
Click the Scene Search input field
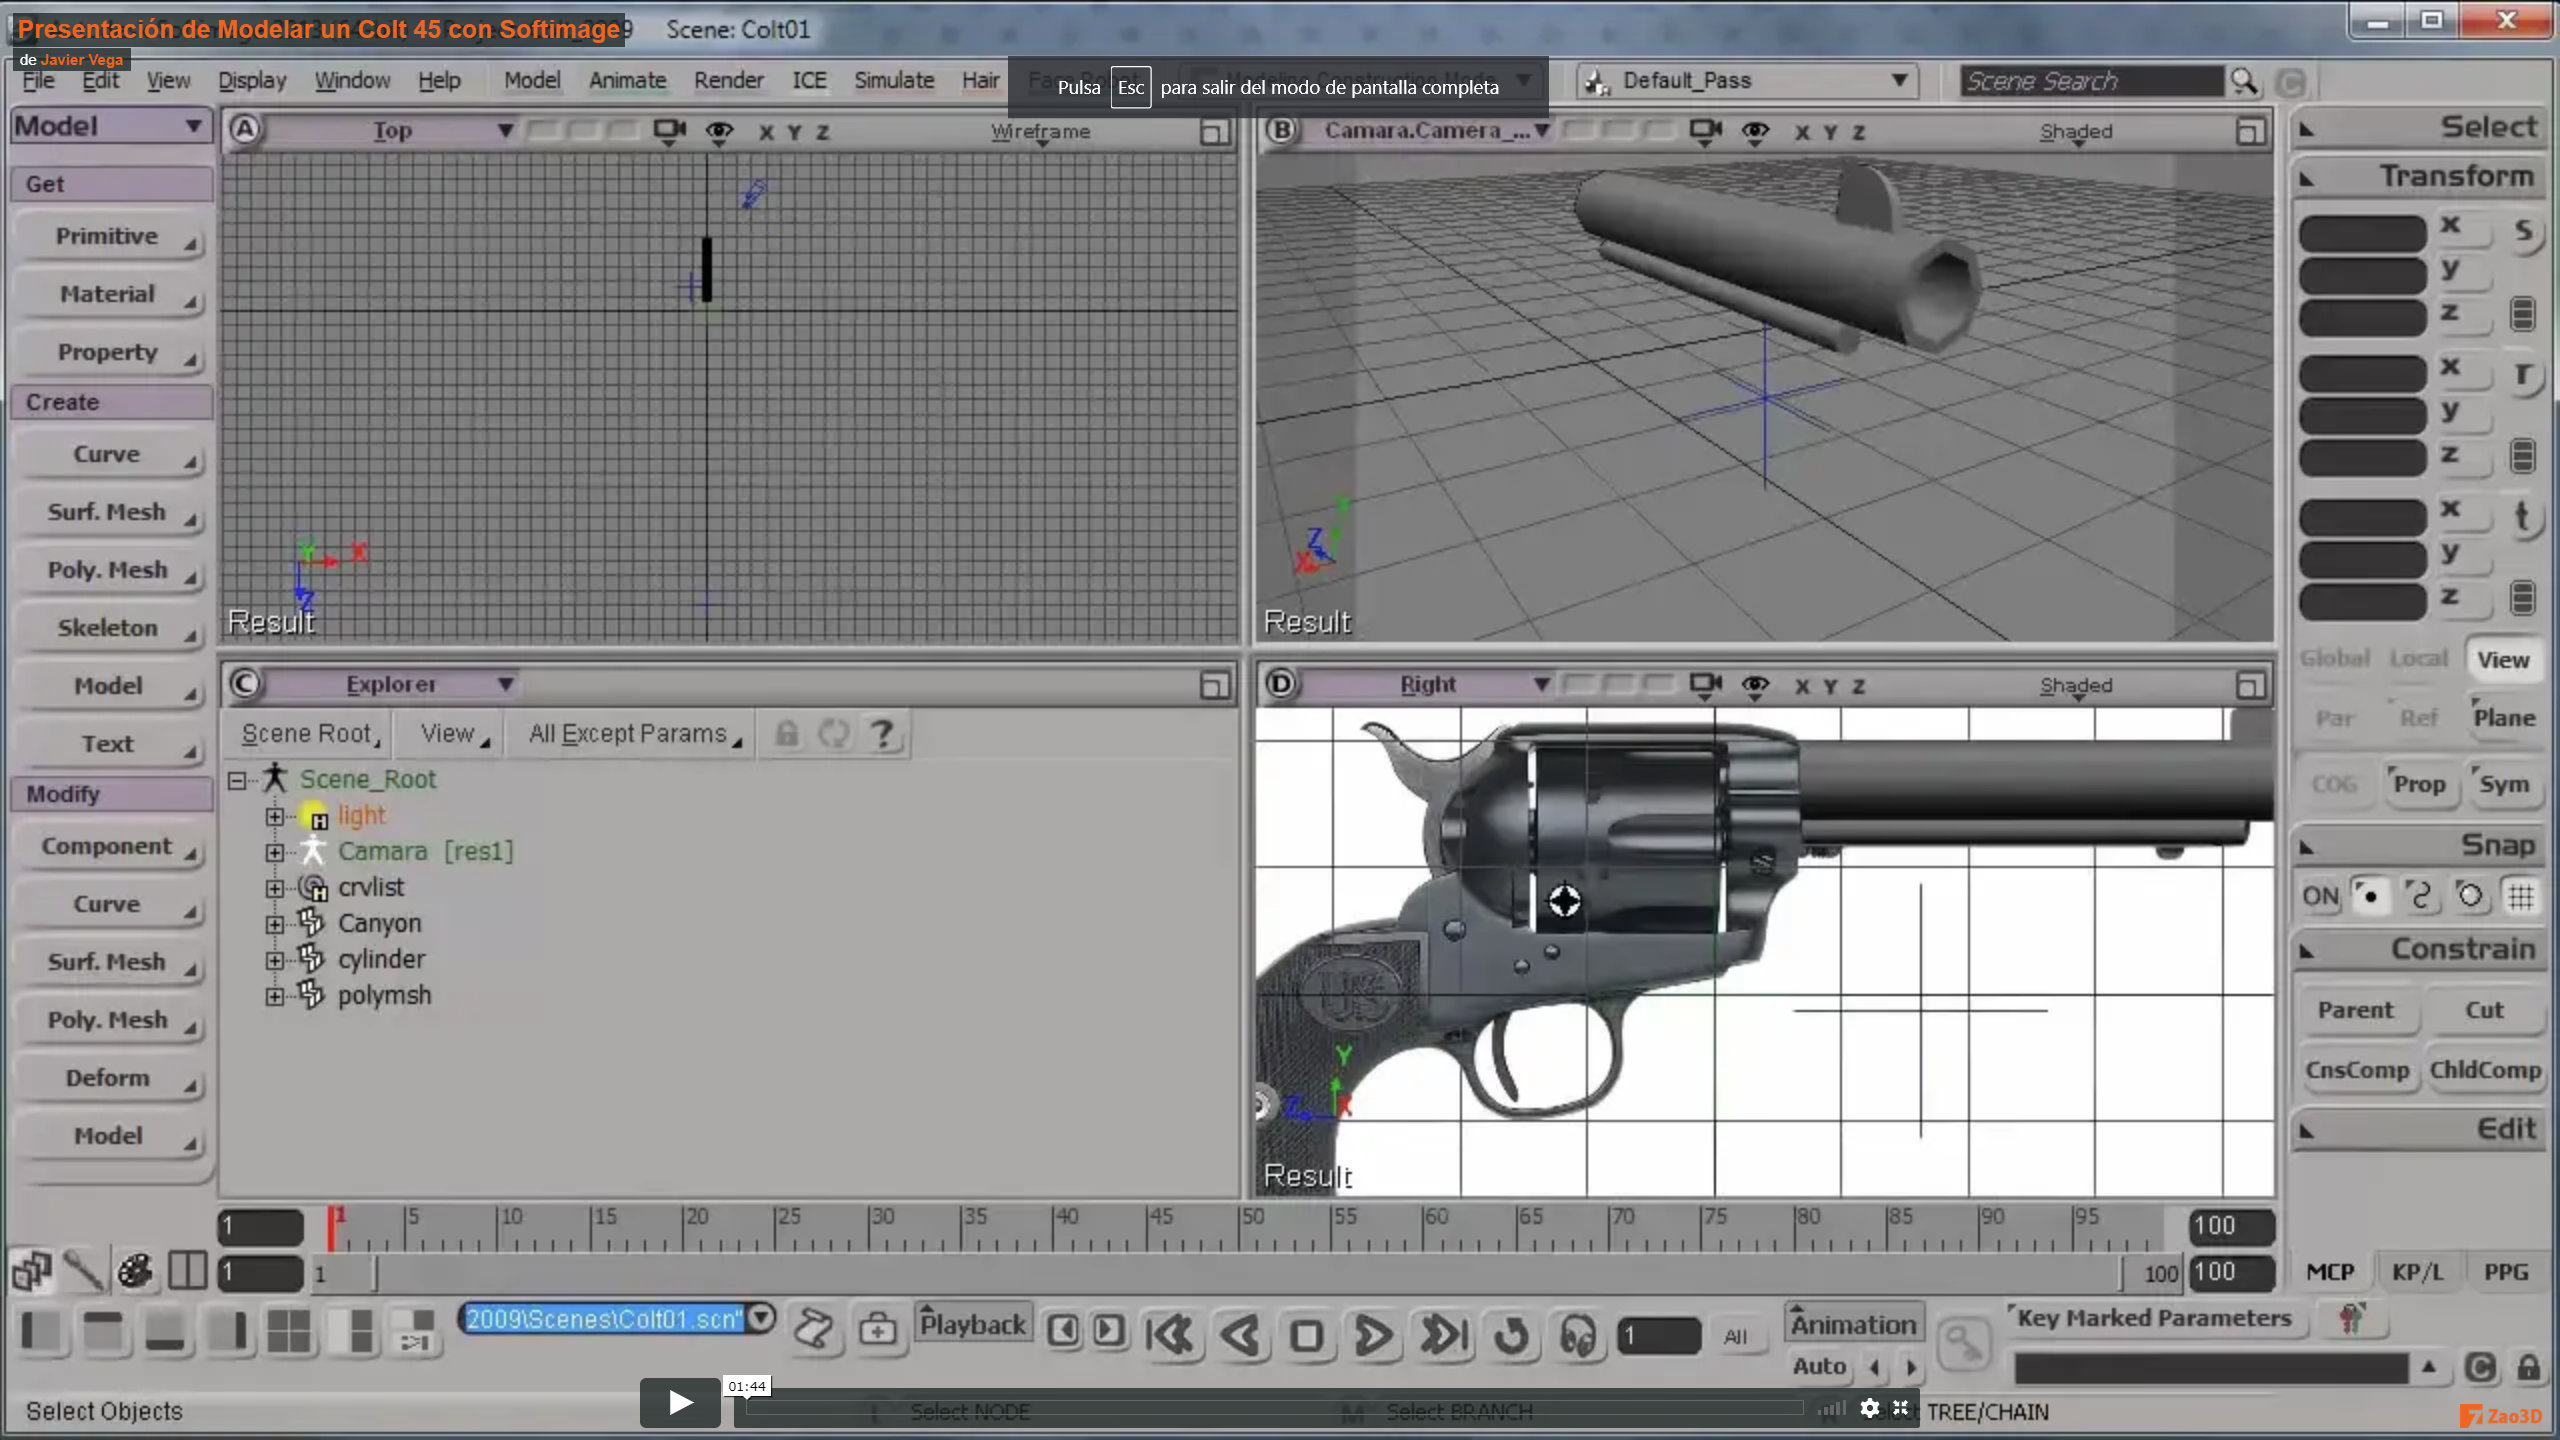(2092, 81)
